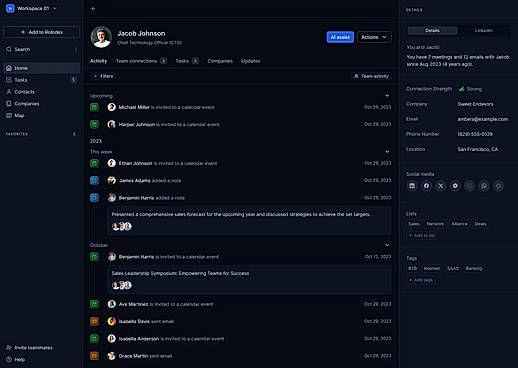Open the Sales Leadership Symposium event card

point(249,280)
